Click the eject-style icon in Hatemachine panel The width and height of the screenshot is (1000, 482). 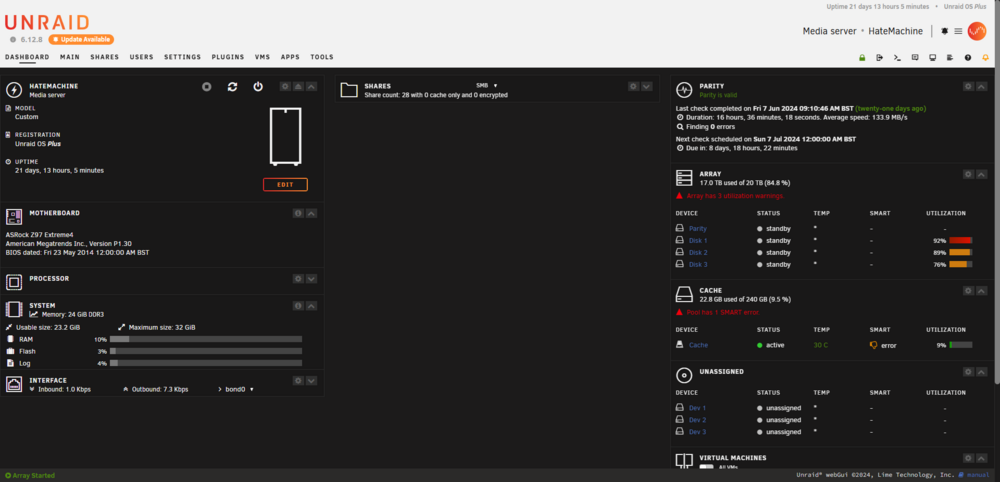point(298,87)
